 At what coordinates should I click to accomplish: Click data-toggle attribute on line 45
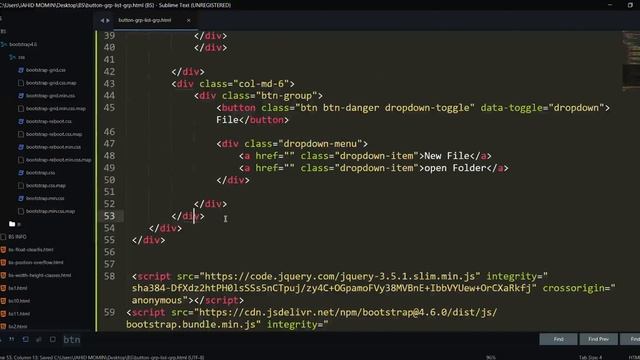[x=511, y=108]
